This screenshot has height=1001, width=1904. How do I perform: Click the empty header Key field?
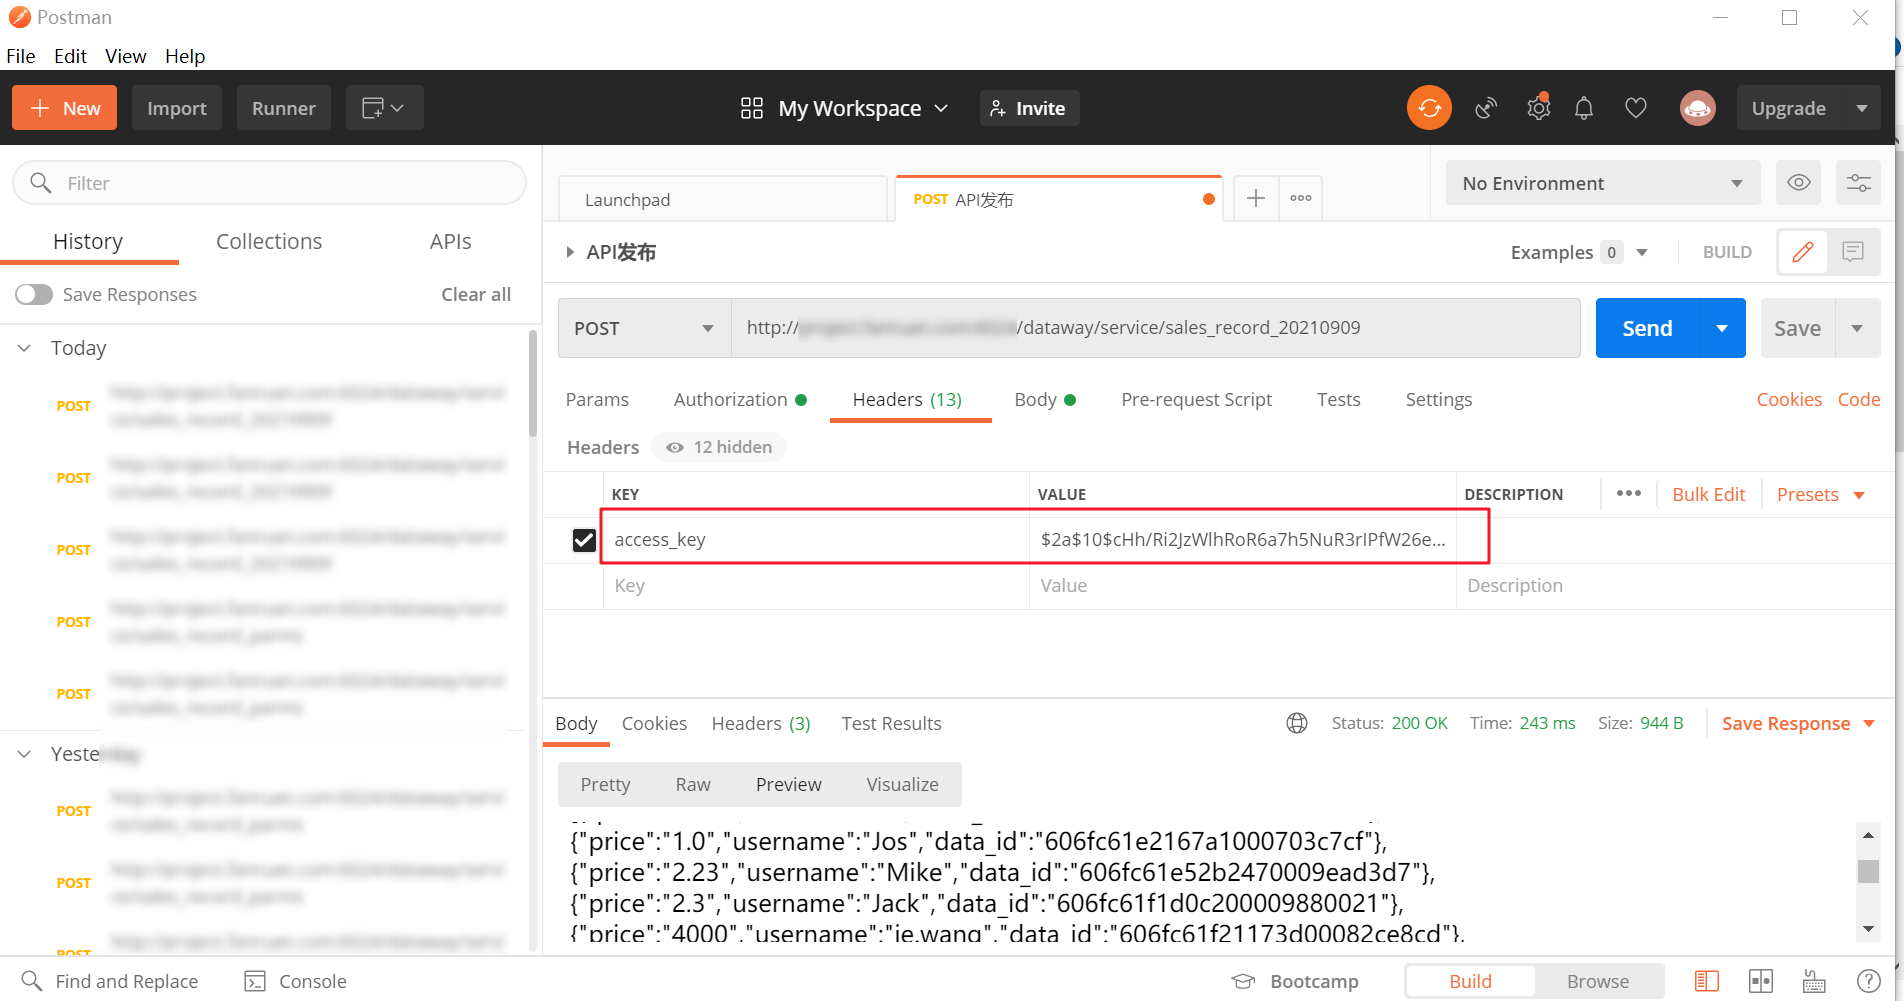point(816,586)
